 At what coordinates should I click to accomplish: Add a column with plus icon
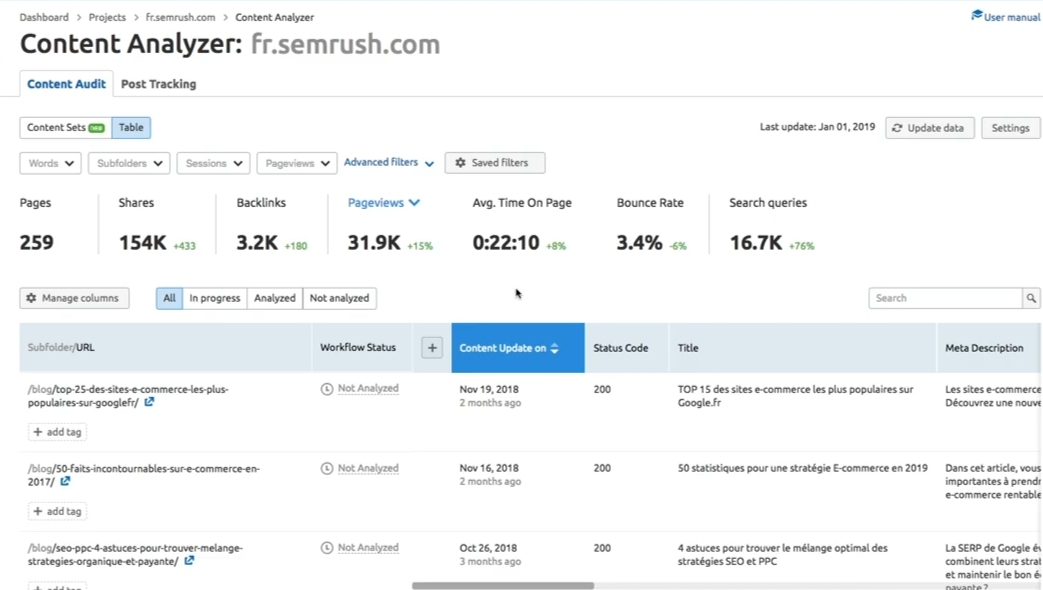click(432, 347)
